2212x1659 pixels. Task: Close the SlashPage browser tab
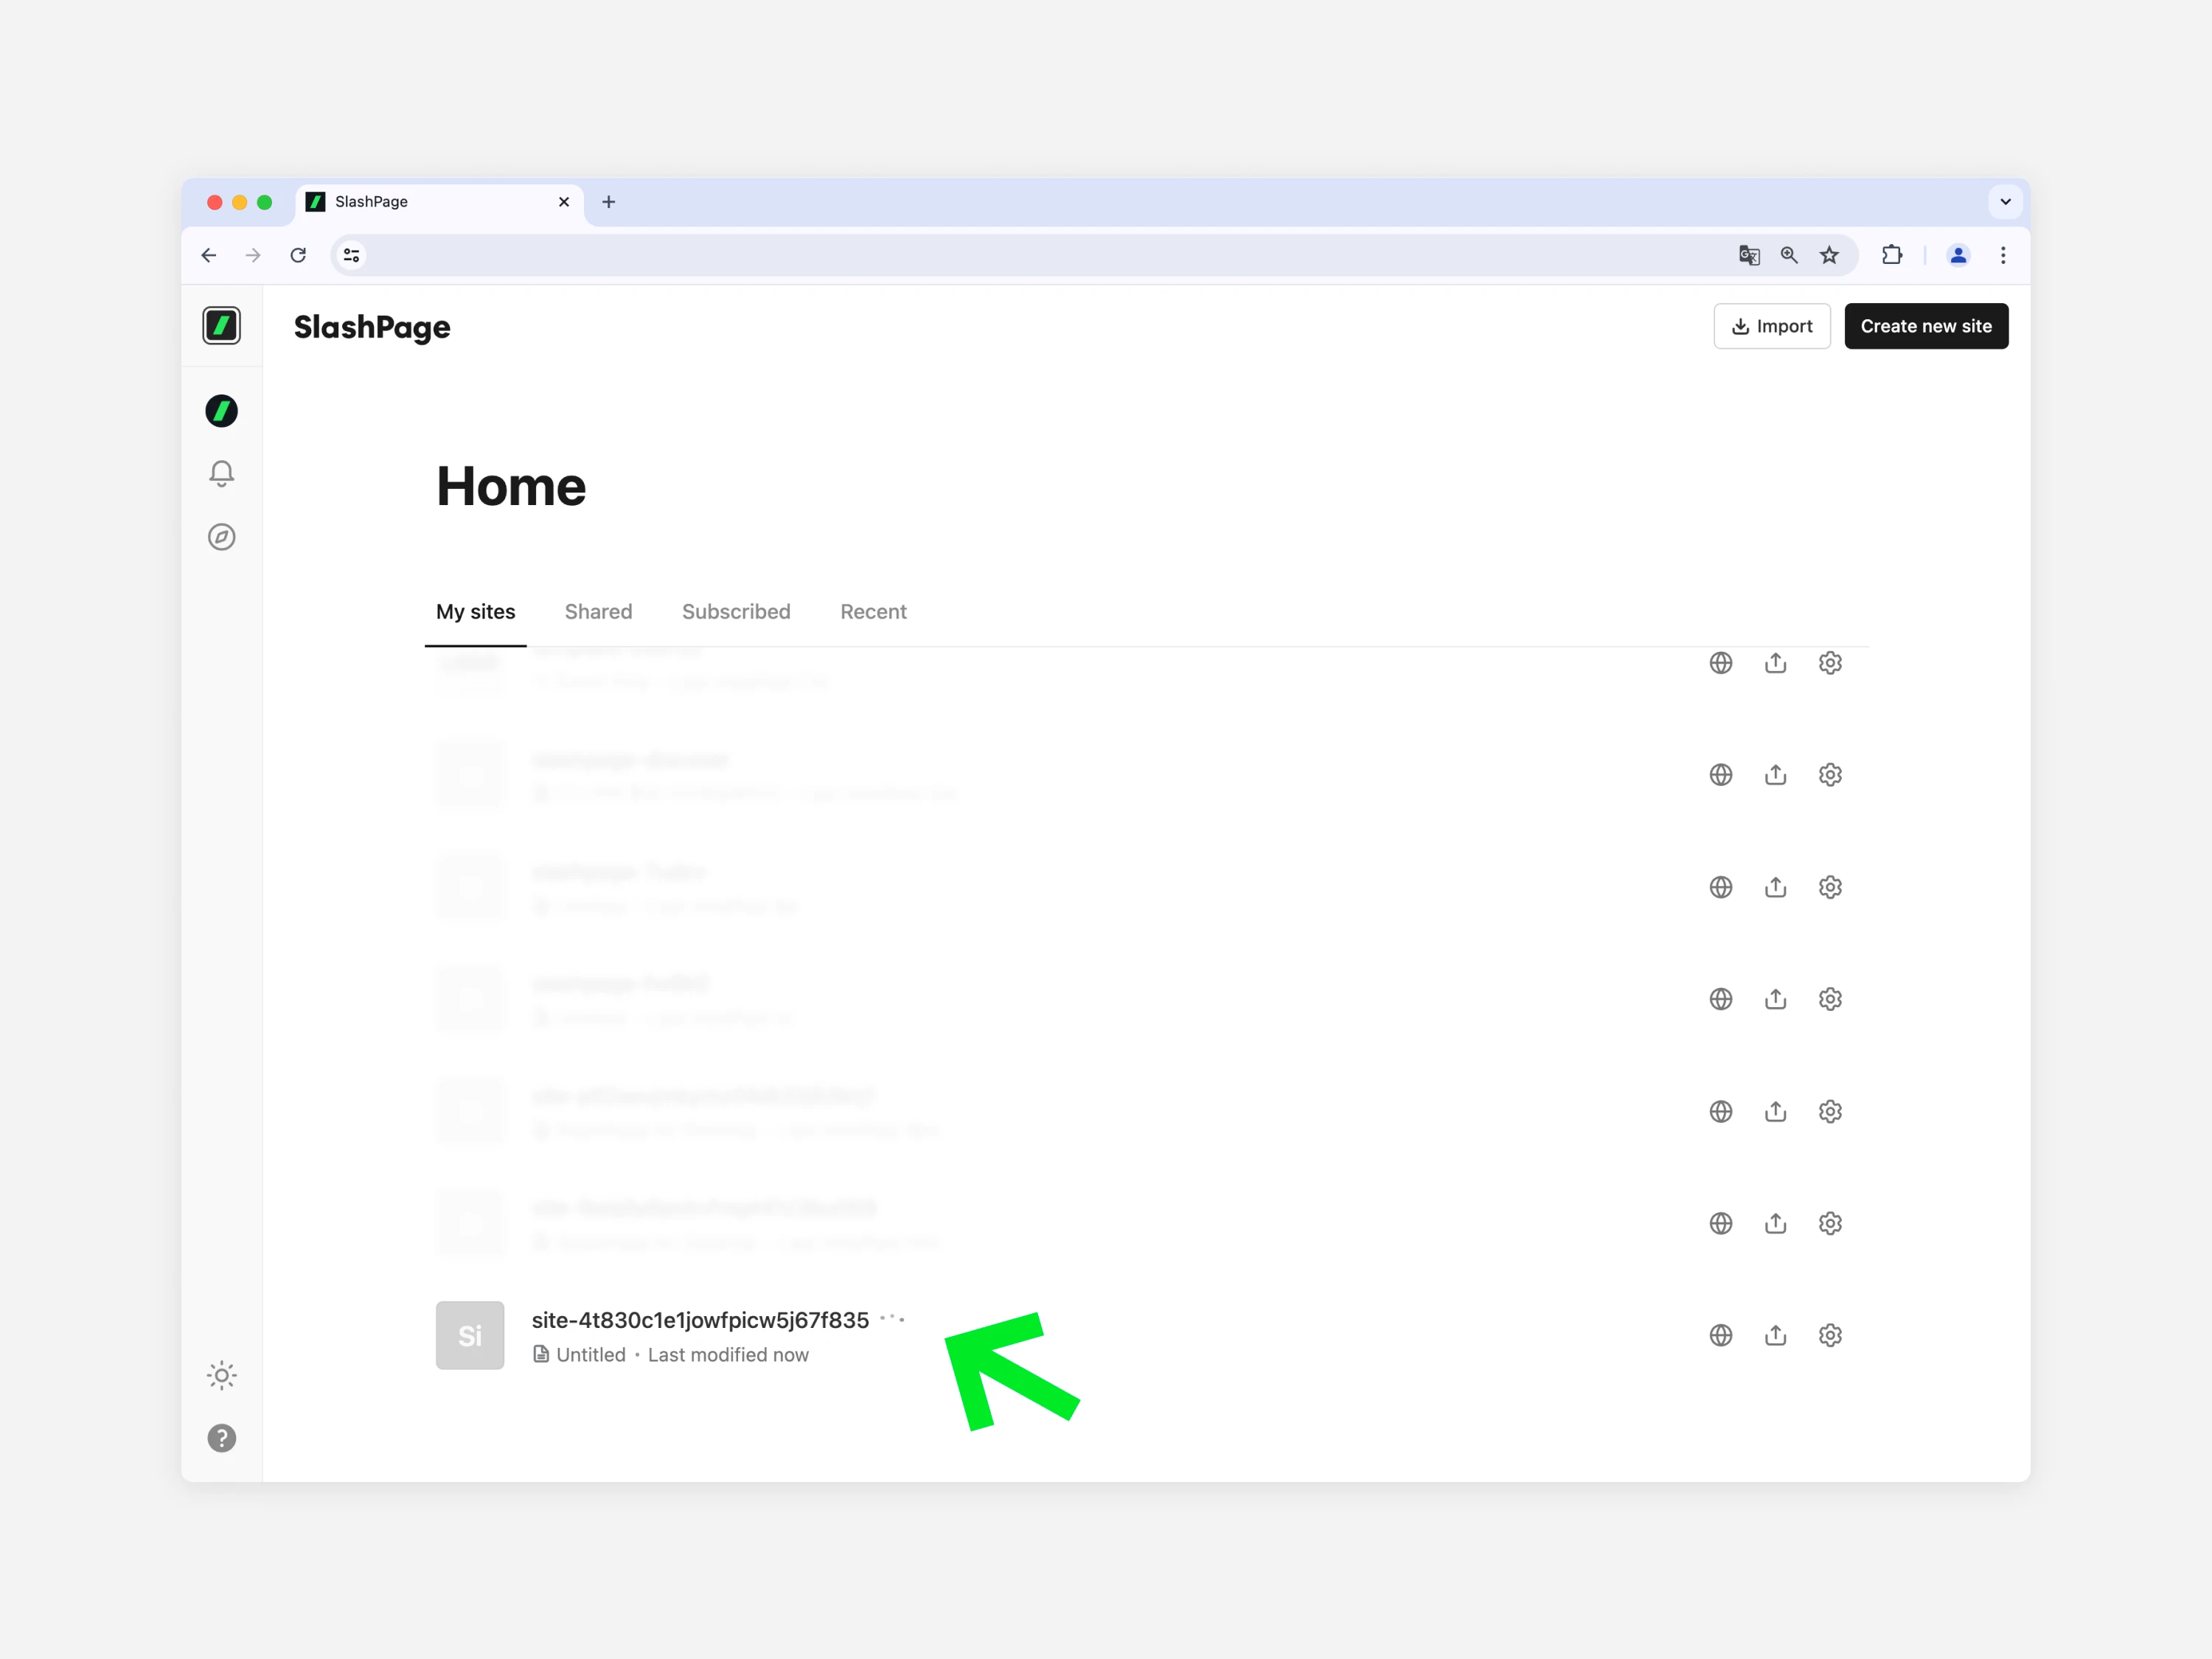pyautogui.click(x=564, y=202)
